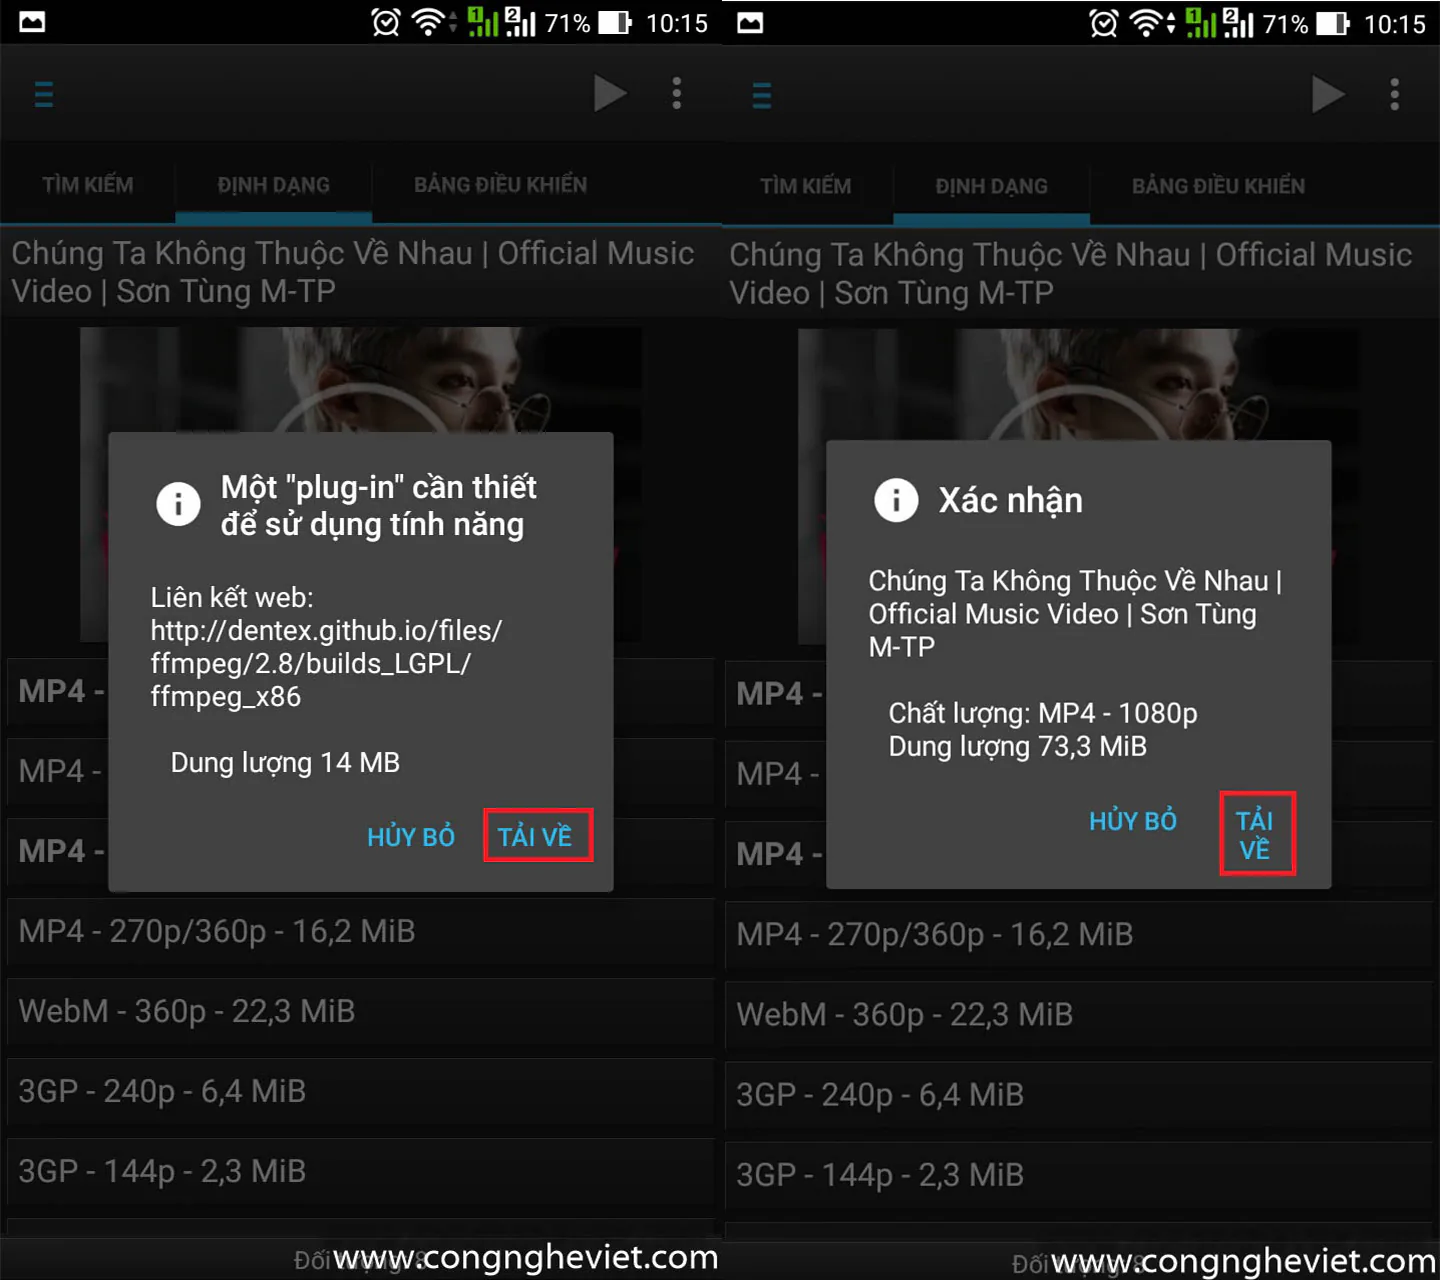
Task: Tap info icon in plug-in dialog
Action: [x=178, y=504]
